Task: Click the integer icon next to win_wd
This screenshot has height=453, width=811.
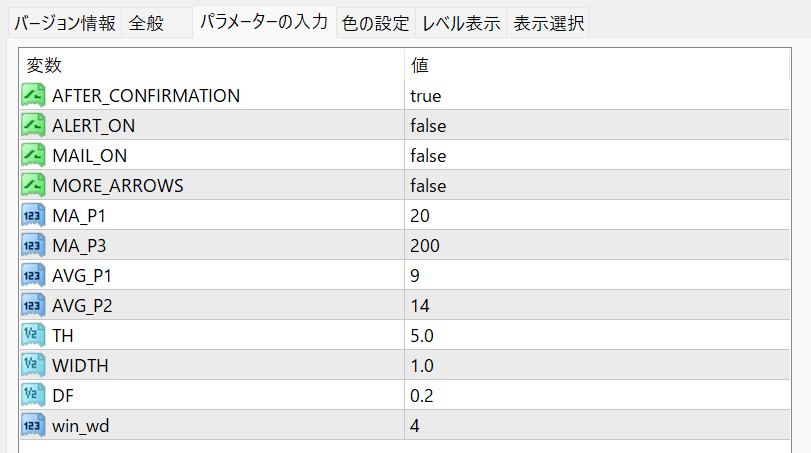Action: pos(34,426)
